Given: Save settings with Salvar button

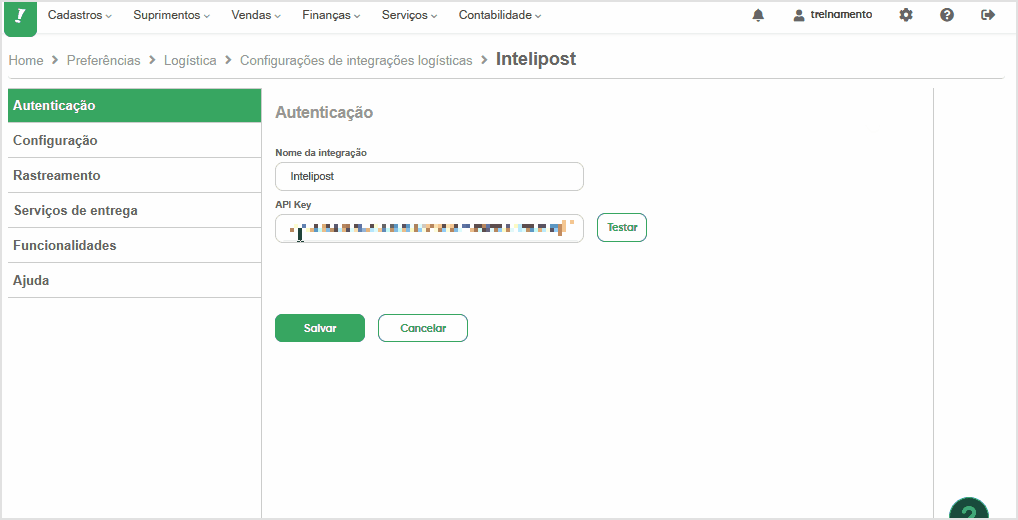Looking at the screenshot, I should point(320,328).
